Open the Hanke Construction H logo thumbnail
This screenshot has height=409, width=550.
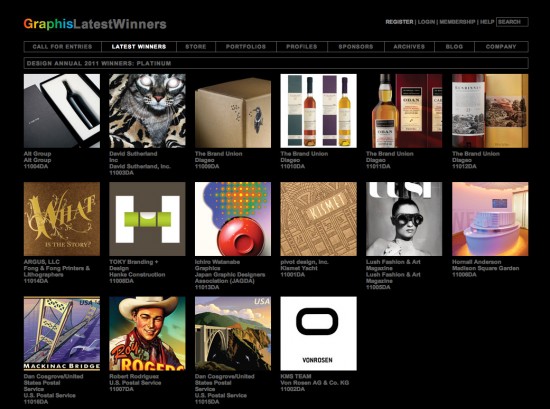tap(147, 219)
